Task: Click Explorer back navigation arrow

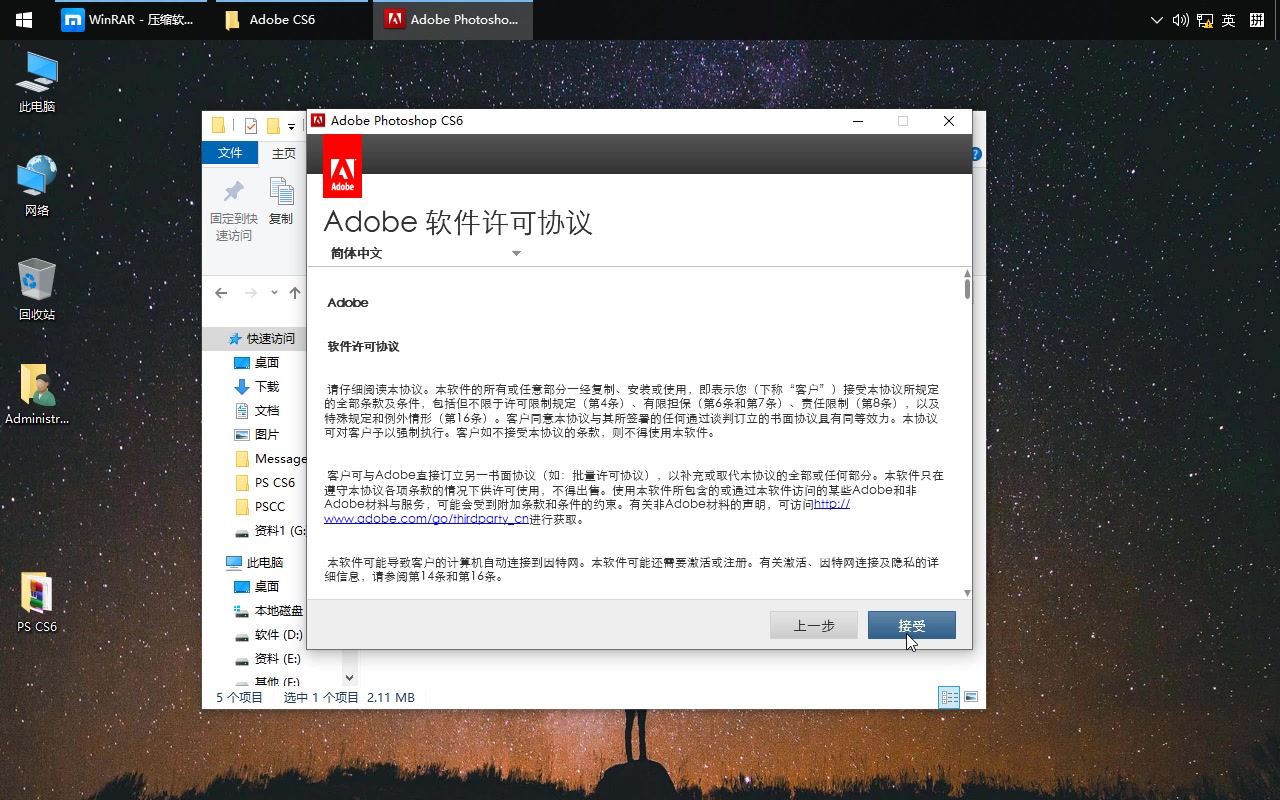Action: 222,293
